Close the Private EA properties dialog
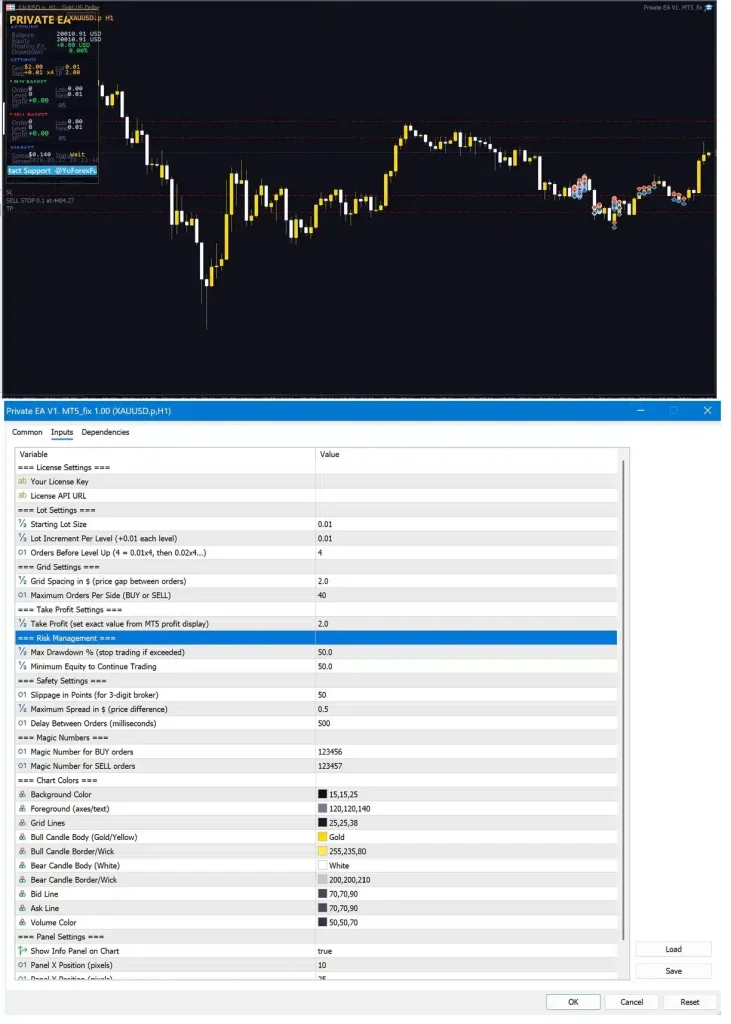Screen dimensions: 731x1024 tap(707, 411)
